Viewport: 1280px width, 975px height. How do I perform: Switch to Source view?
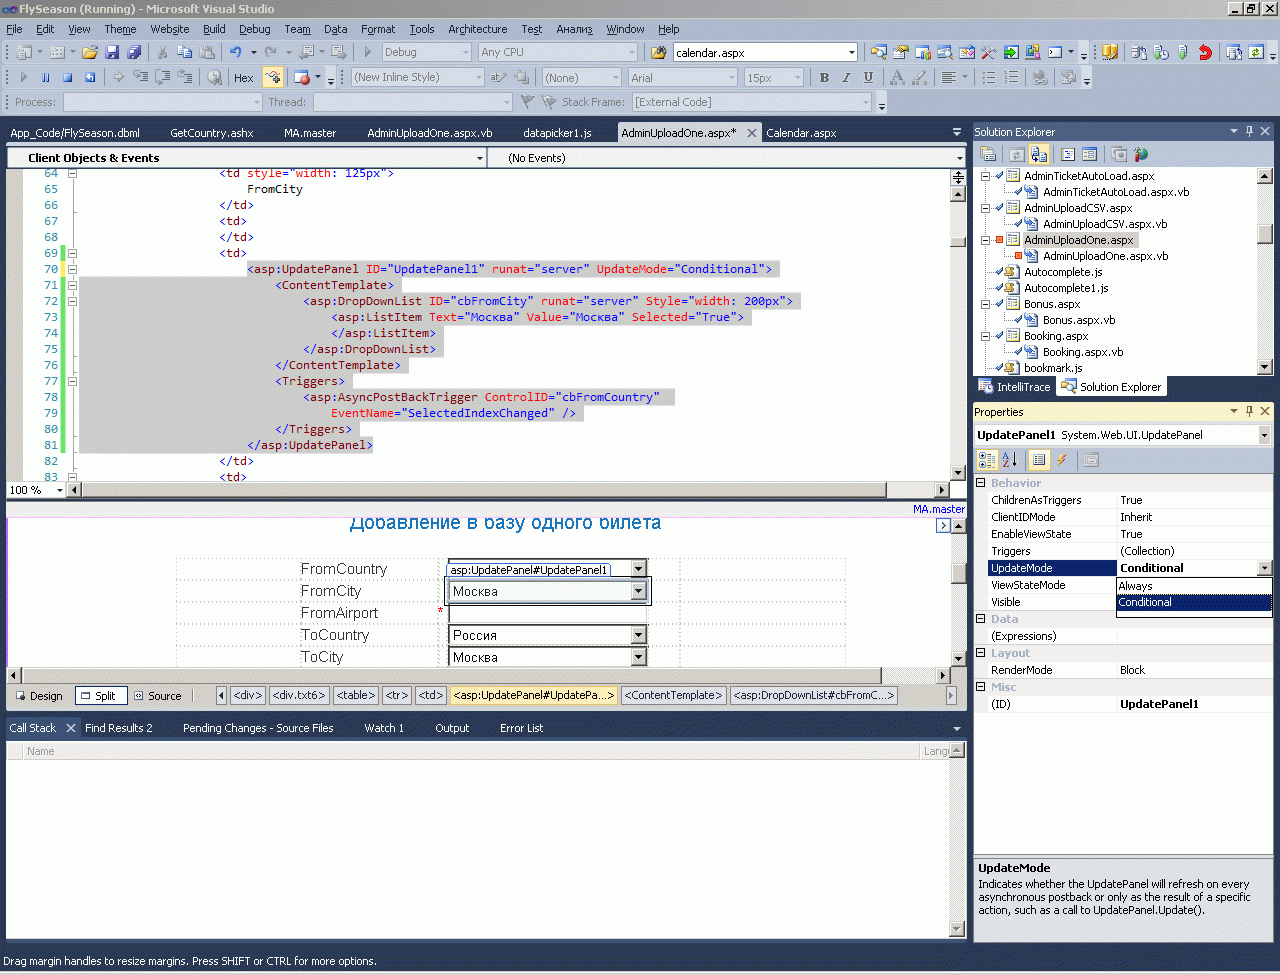click(x=158, y=696)
